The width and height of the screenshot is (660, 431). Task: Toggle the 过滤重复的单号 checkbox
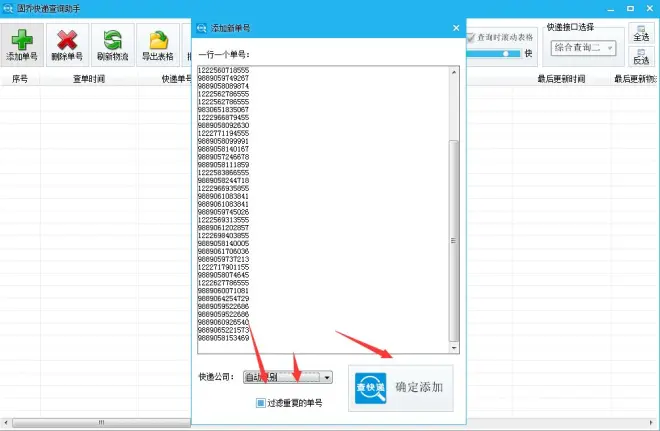[261, 403]
